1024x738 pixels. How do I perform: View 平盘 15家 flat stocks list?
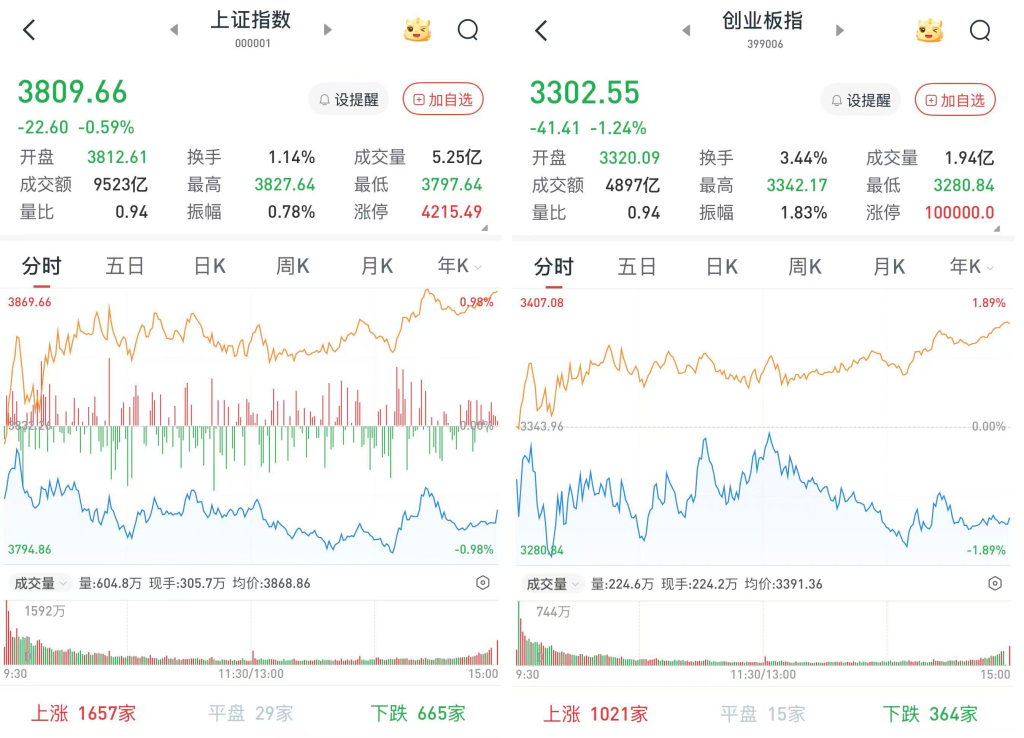pos(763,714)
